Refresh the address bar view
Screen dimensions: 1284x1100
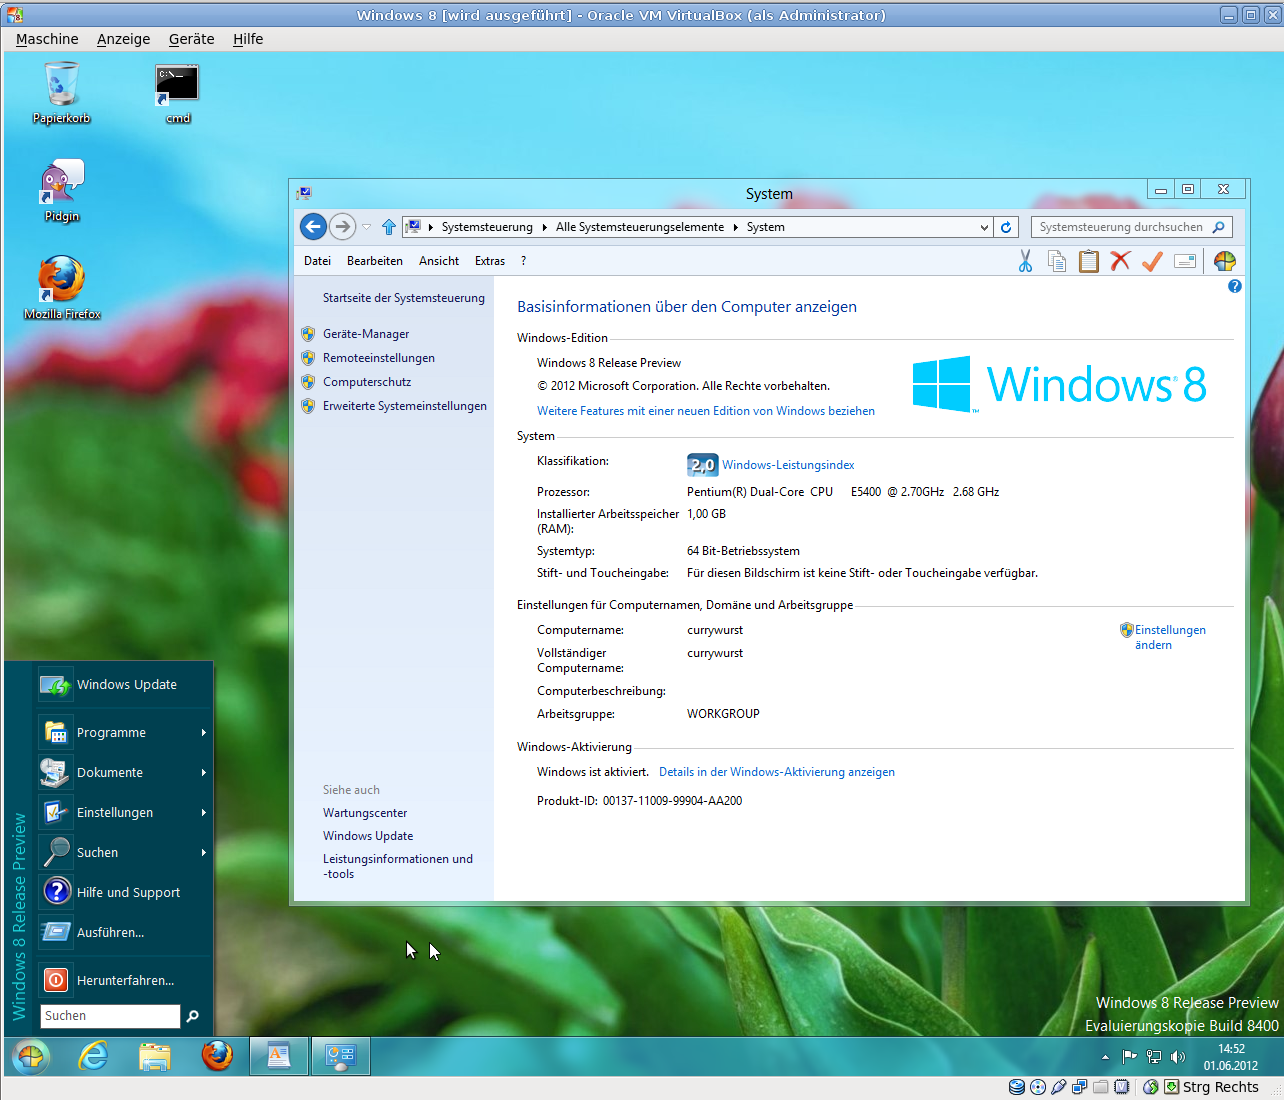1006,227
